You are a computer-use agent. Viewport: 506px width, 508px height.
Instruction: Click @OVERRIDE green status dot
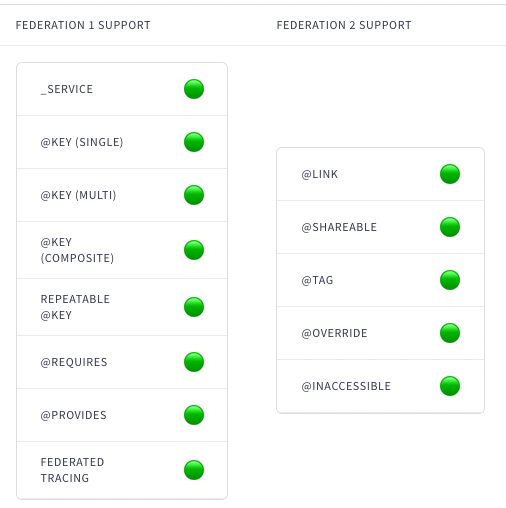pos(450,333)
